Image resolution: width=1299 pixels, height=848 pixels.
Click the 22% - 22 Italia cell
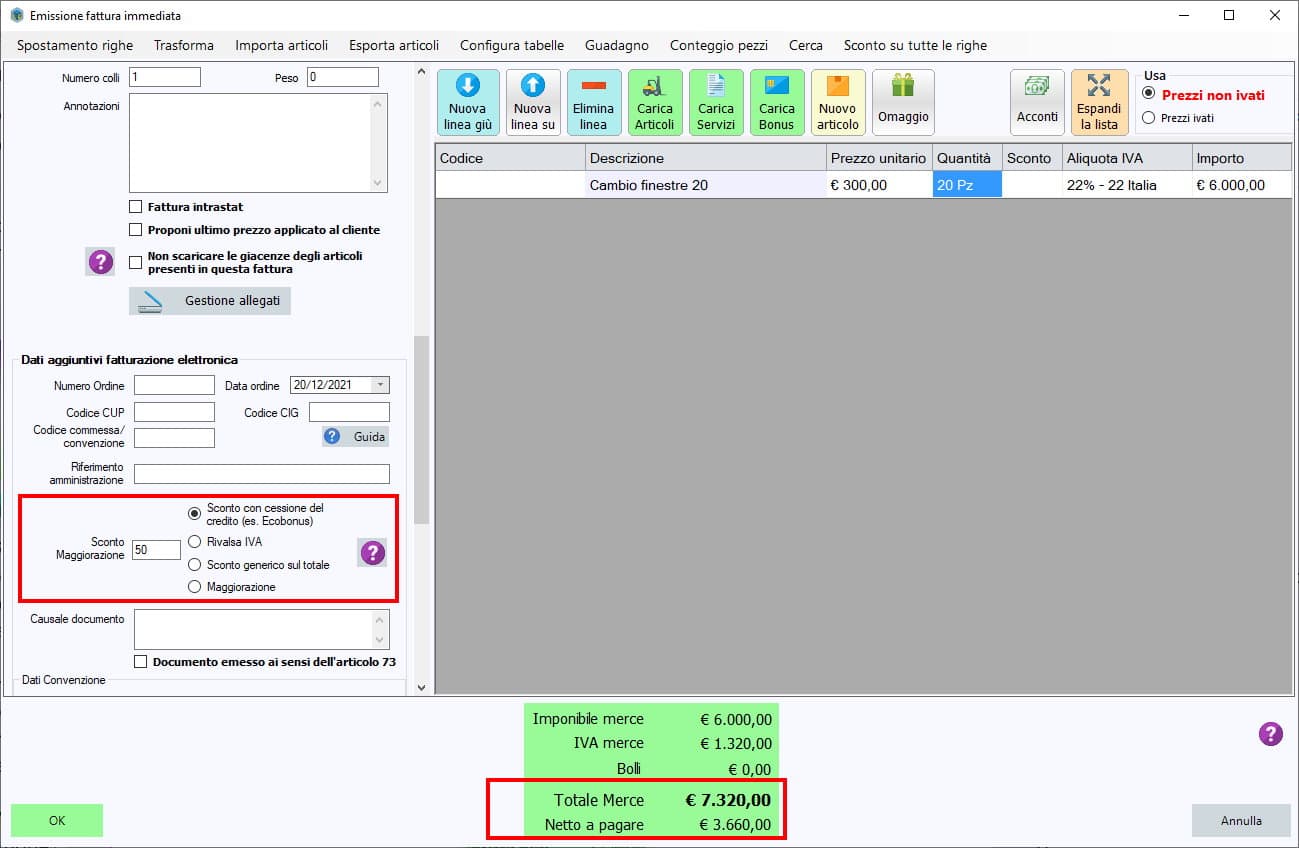(x=1127, y=185)
